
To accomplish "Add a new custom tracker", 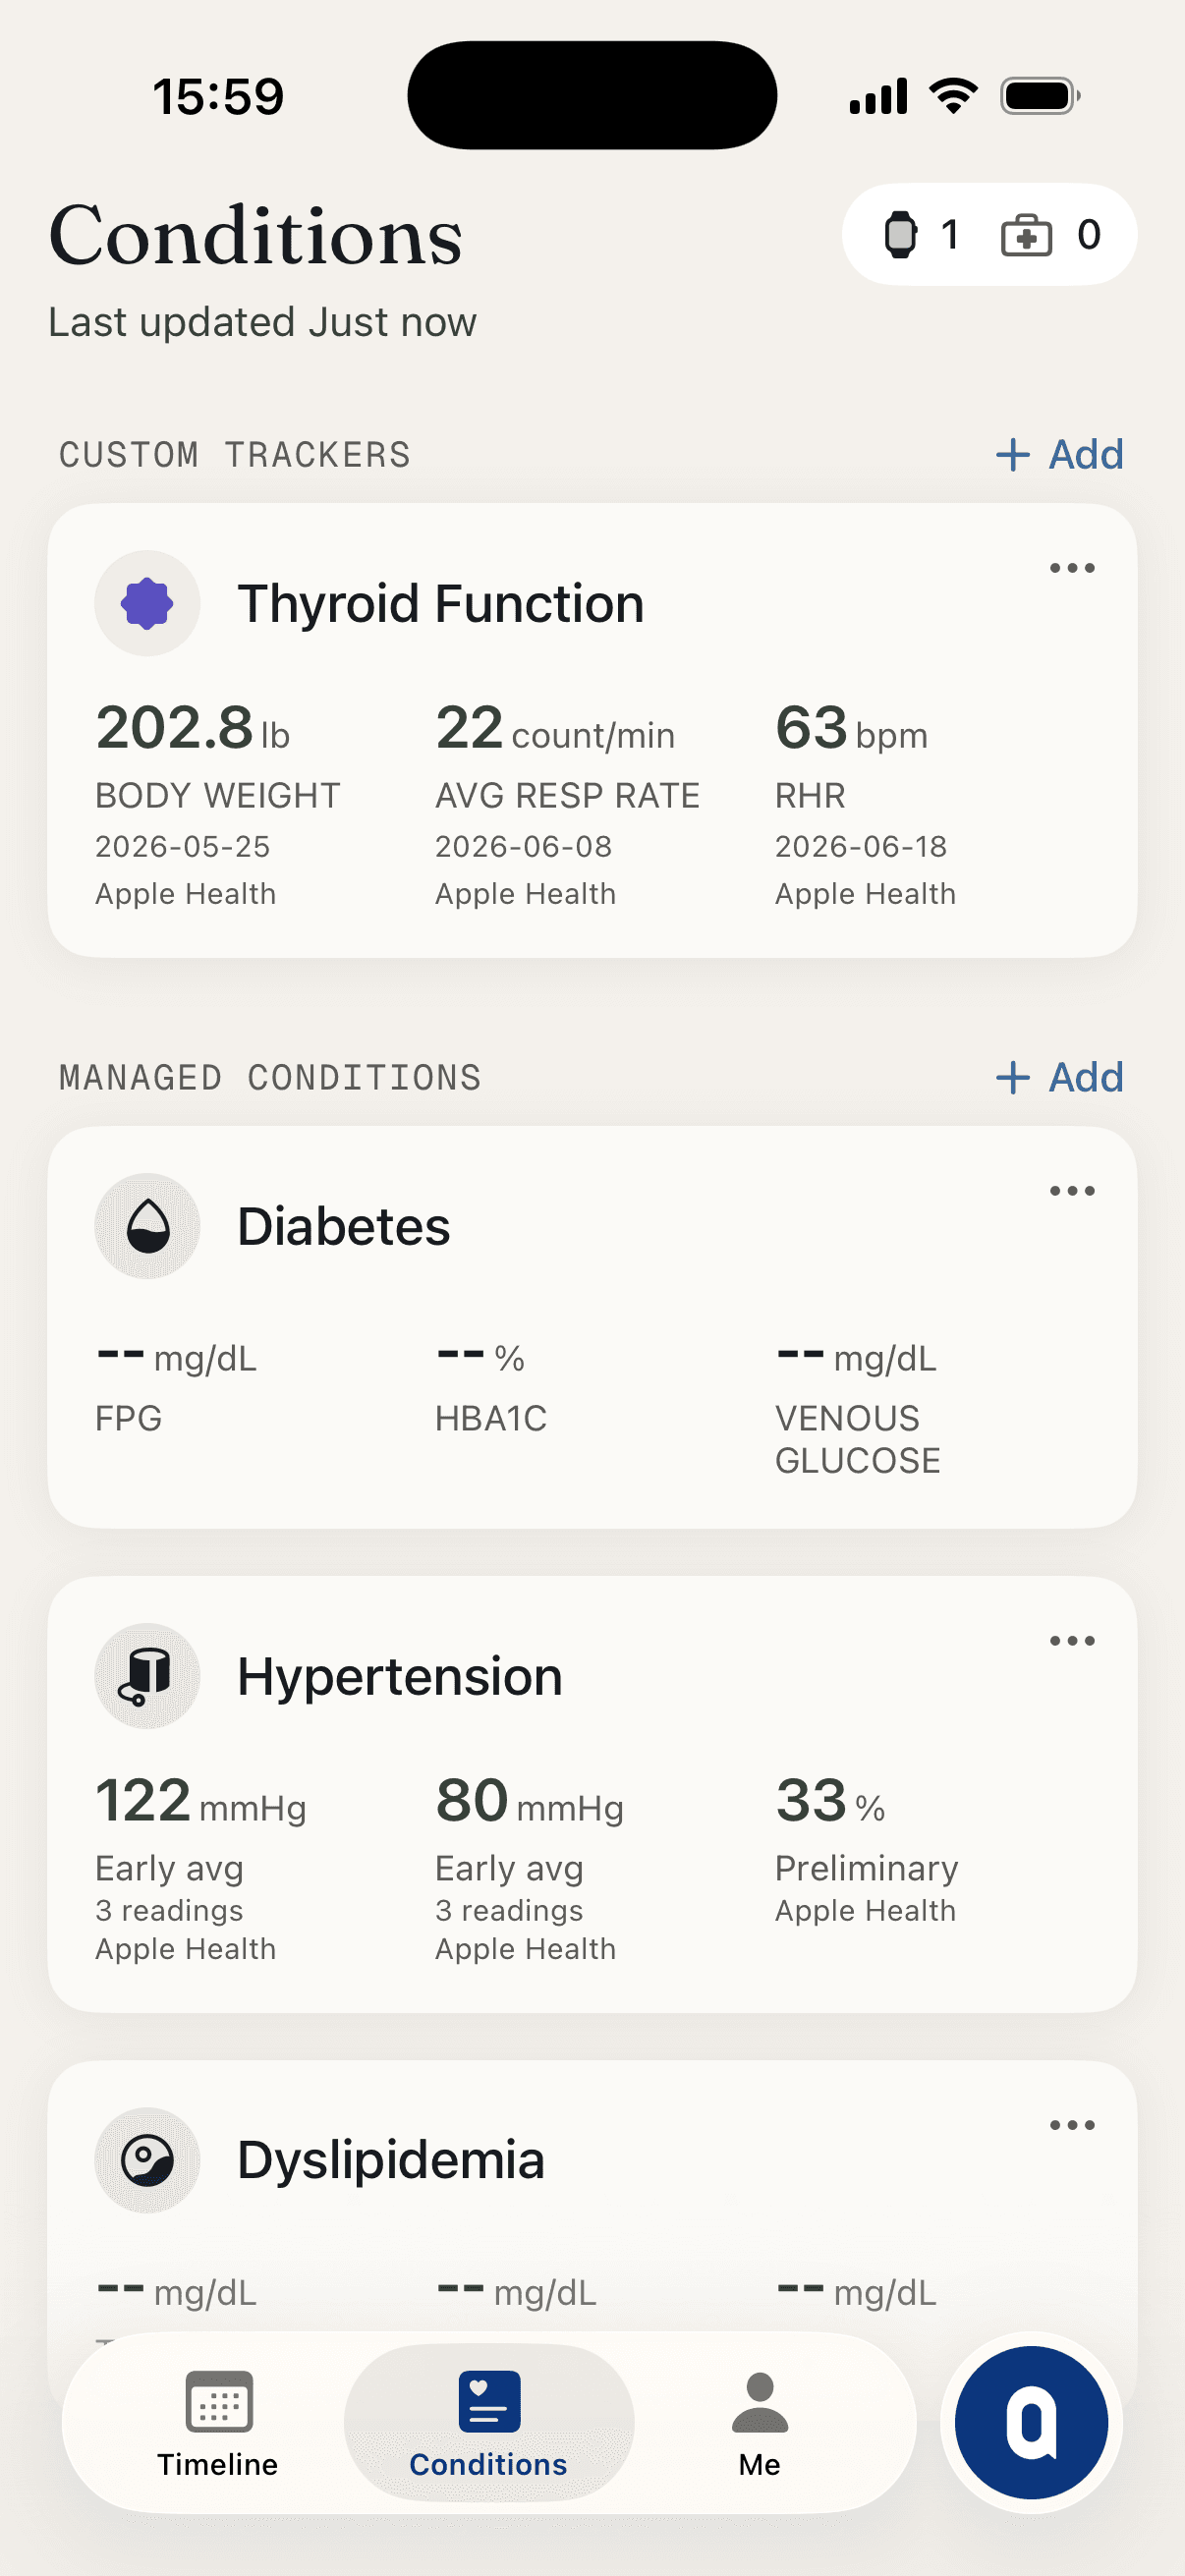I will click(1060, 455).
